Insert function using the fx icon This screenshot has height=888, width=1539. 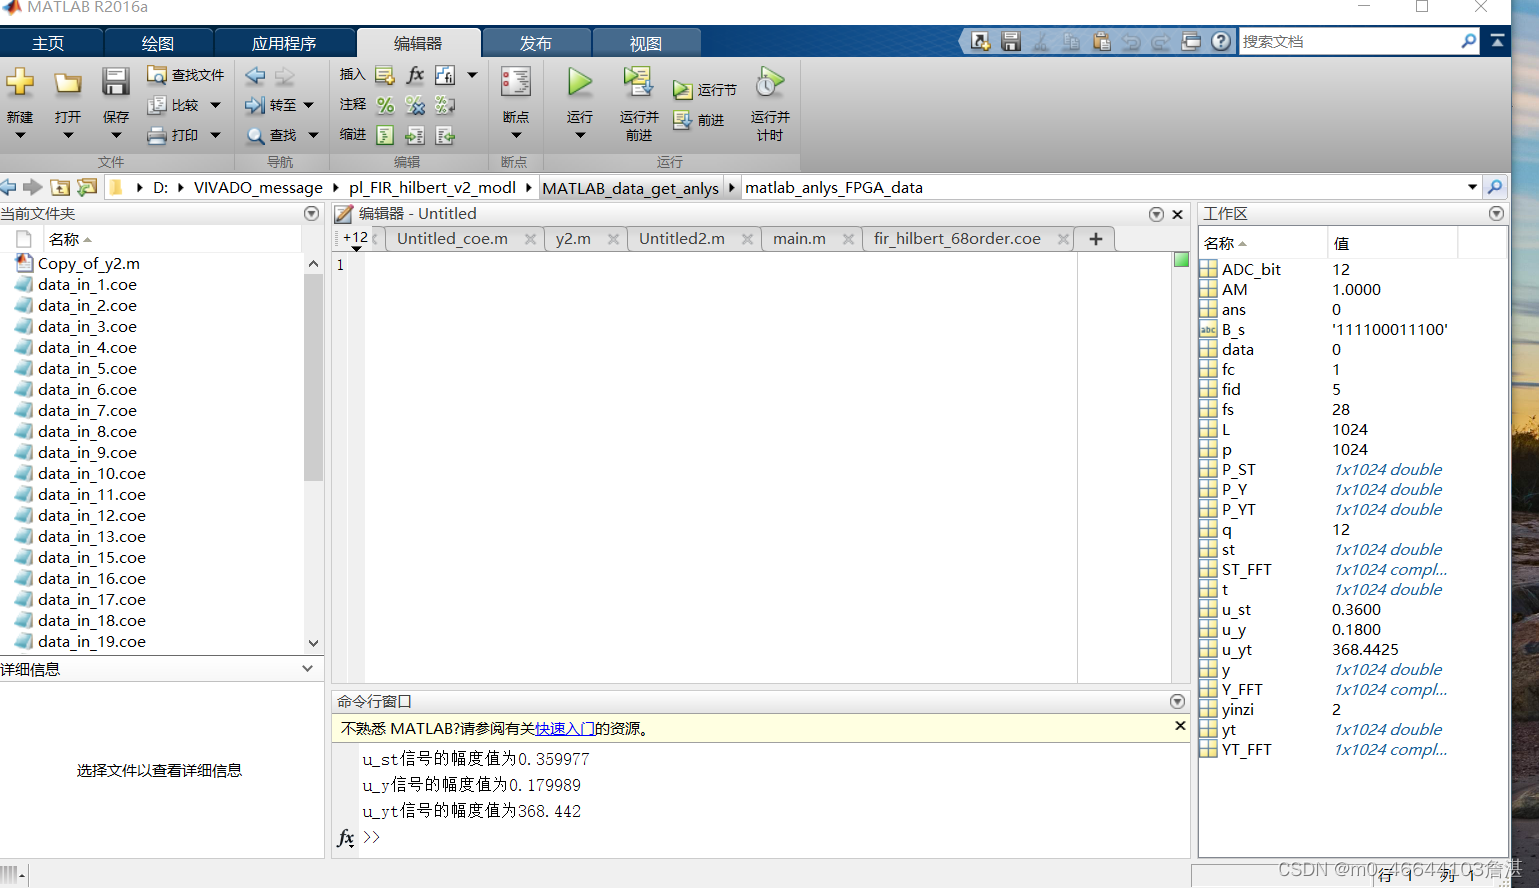tap(415, 75)
